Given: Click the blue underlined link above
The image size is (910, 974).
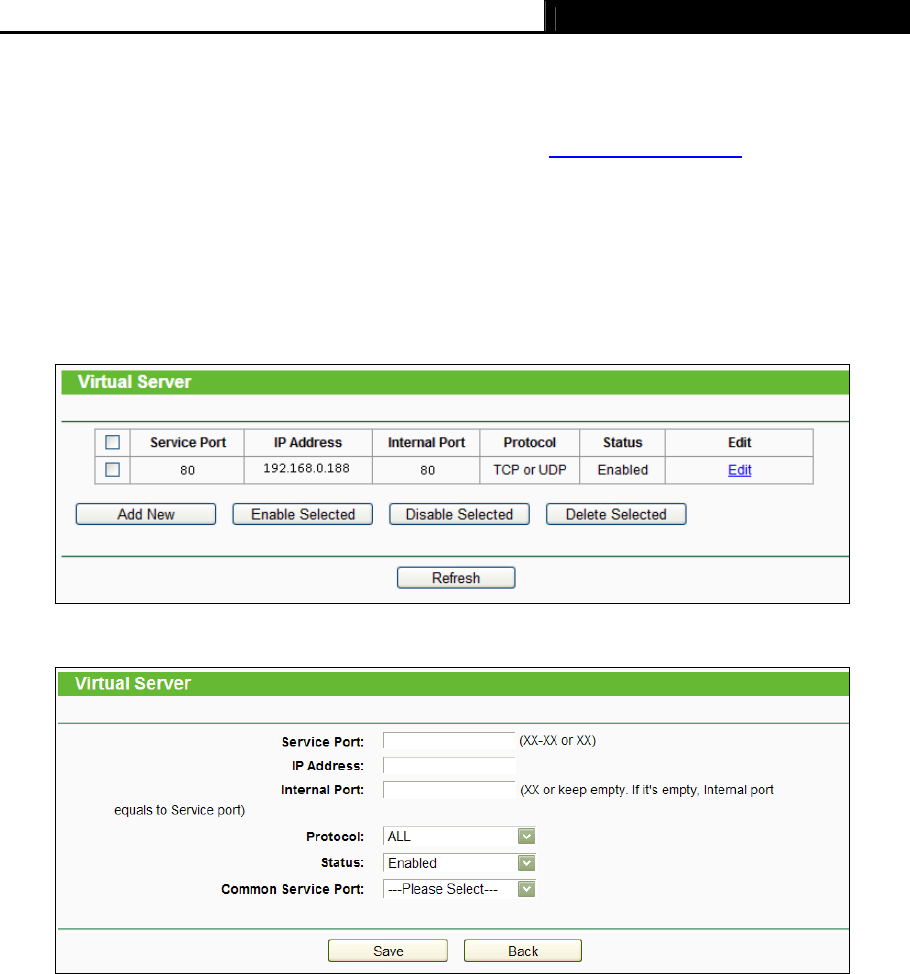Looking at the screenshot, I should 645,156.
